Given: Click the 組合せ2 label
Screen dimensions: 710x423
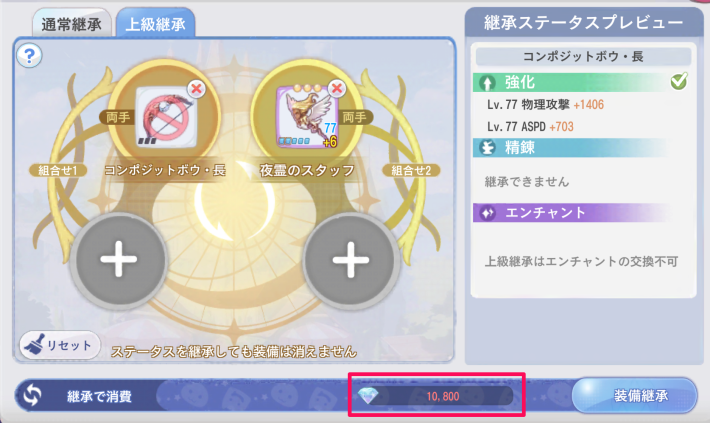Looking at the screenshot, I should pos(411,170).
